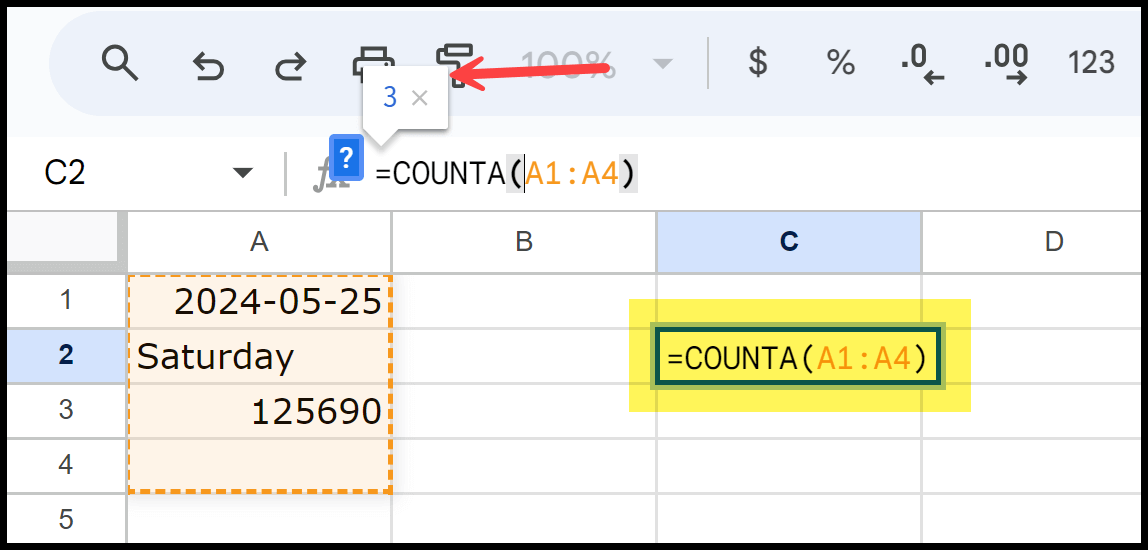Format as currency with dollar icon

[758, 63]
